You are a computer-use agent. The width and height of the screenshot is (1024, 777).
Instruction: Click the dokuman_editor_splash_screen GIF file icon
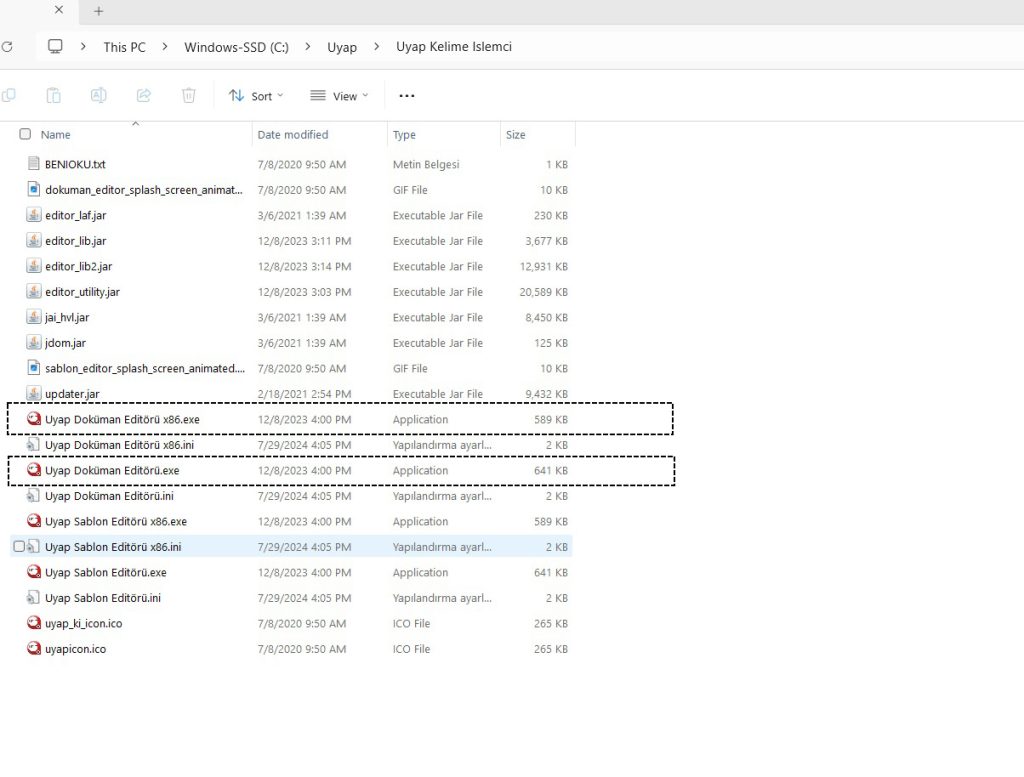[x=34, y=189]
